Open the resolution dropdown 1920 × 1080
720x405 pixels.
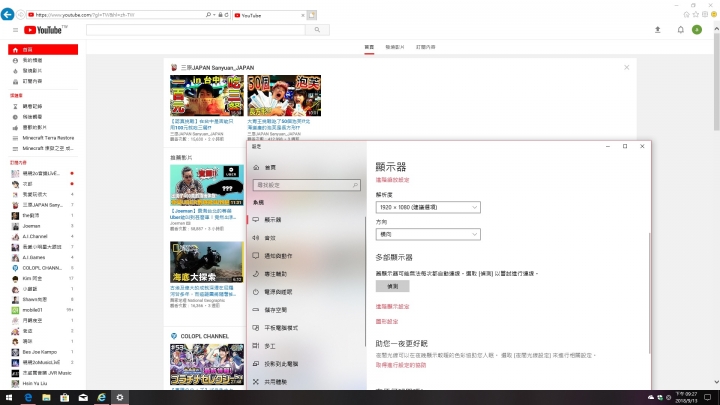coord(428,207)
